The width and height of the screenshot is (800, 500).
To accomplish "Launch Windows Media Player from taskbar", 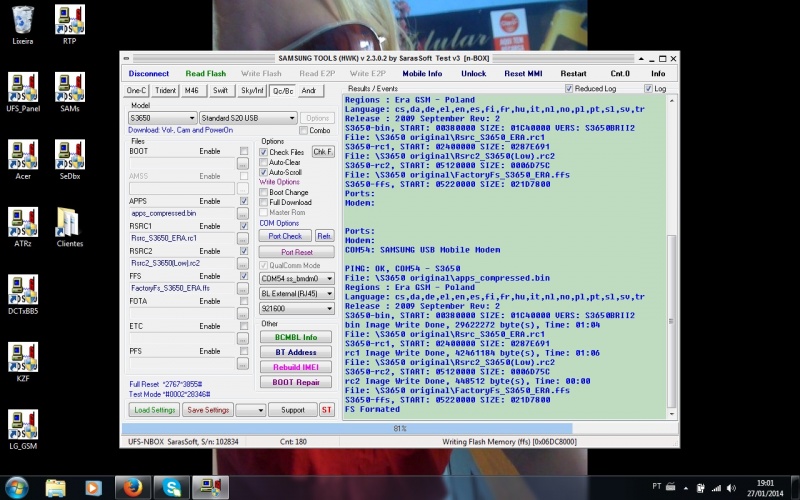I will click(93, 488).
